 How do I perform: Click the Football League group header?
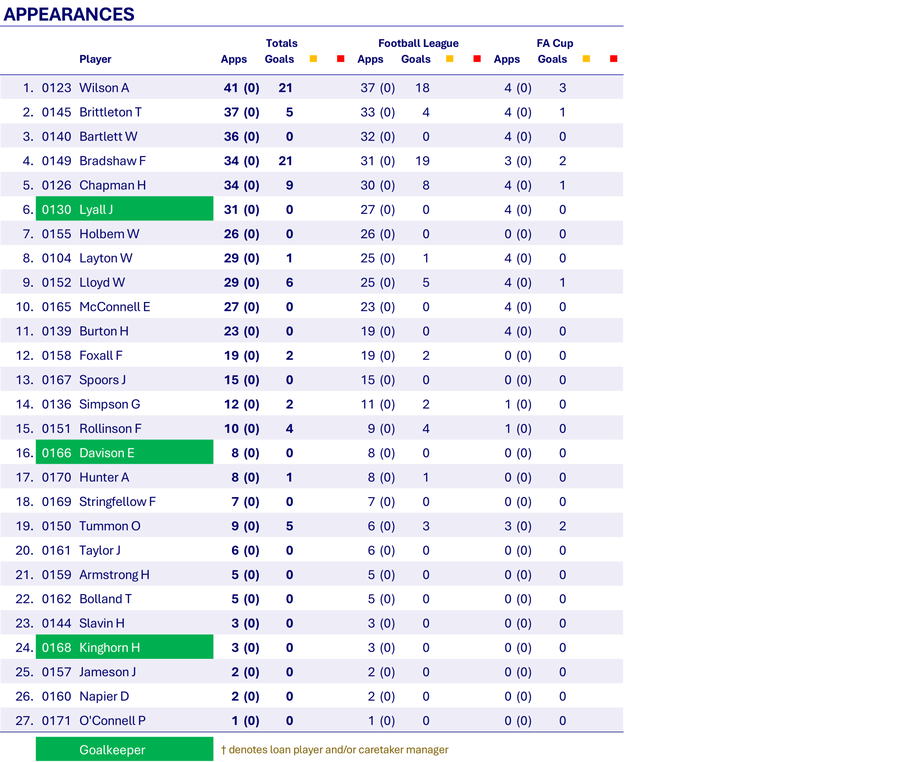(418, 43)
